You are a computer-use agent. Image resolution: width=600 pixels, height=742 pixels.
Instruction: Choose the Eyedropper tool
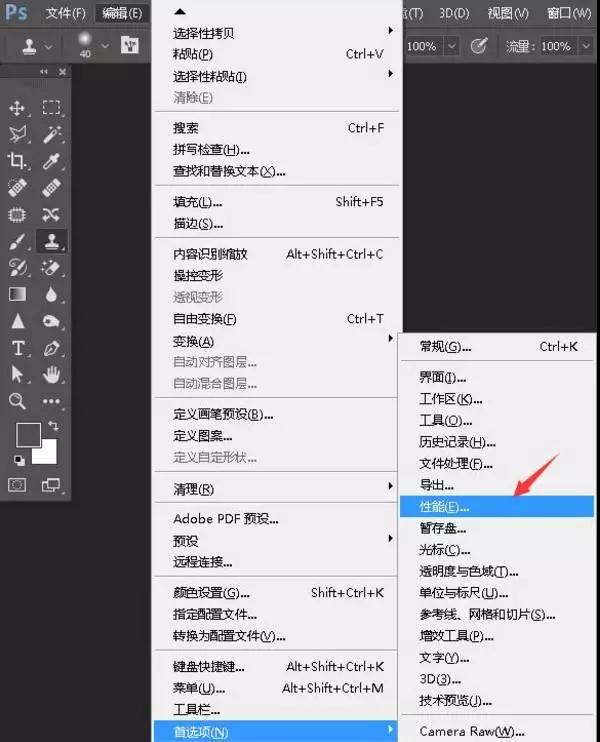[x=51, y=161]
